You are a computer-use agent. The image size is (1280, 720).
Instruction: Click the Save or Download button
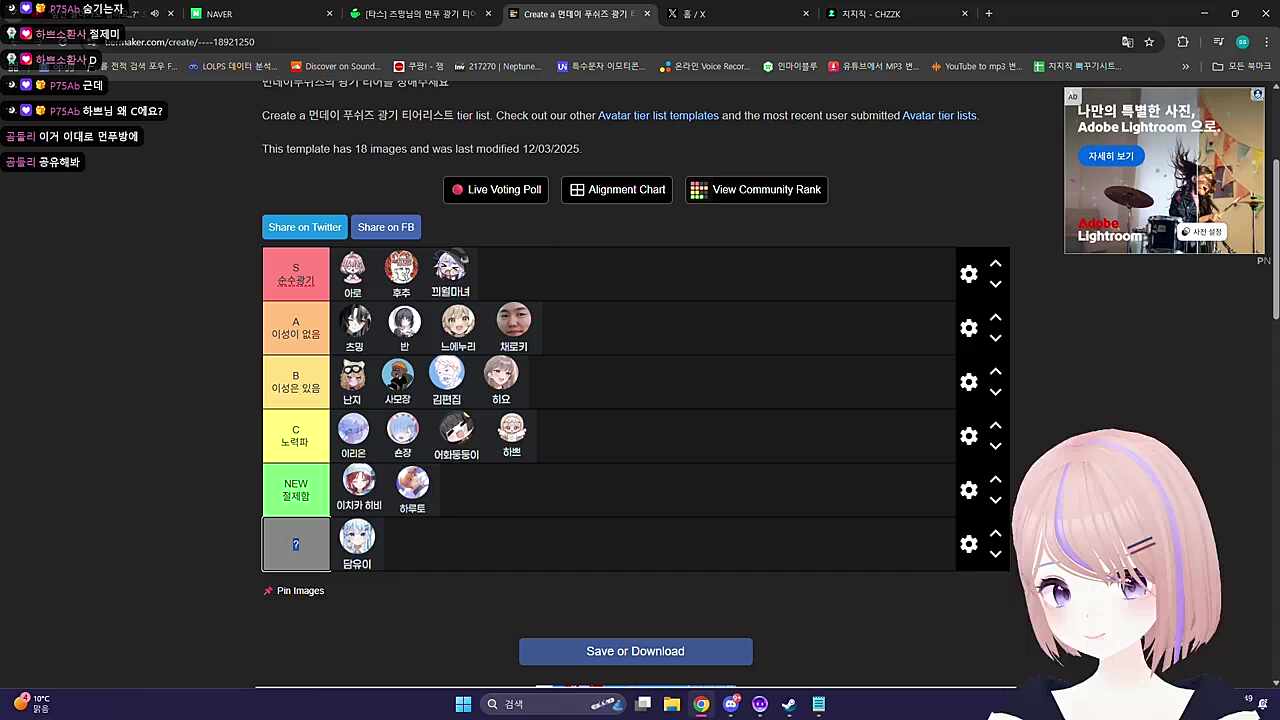tap(635, 651)
